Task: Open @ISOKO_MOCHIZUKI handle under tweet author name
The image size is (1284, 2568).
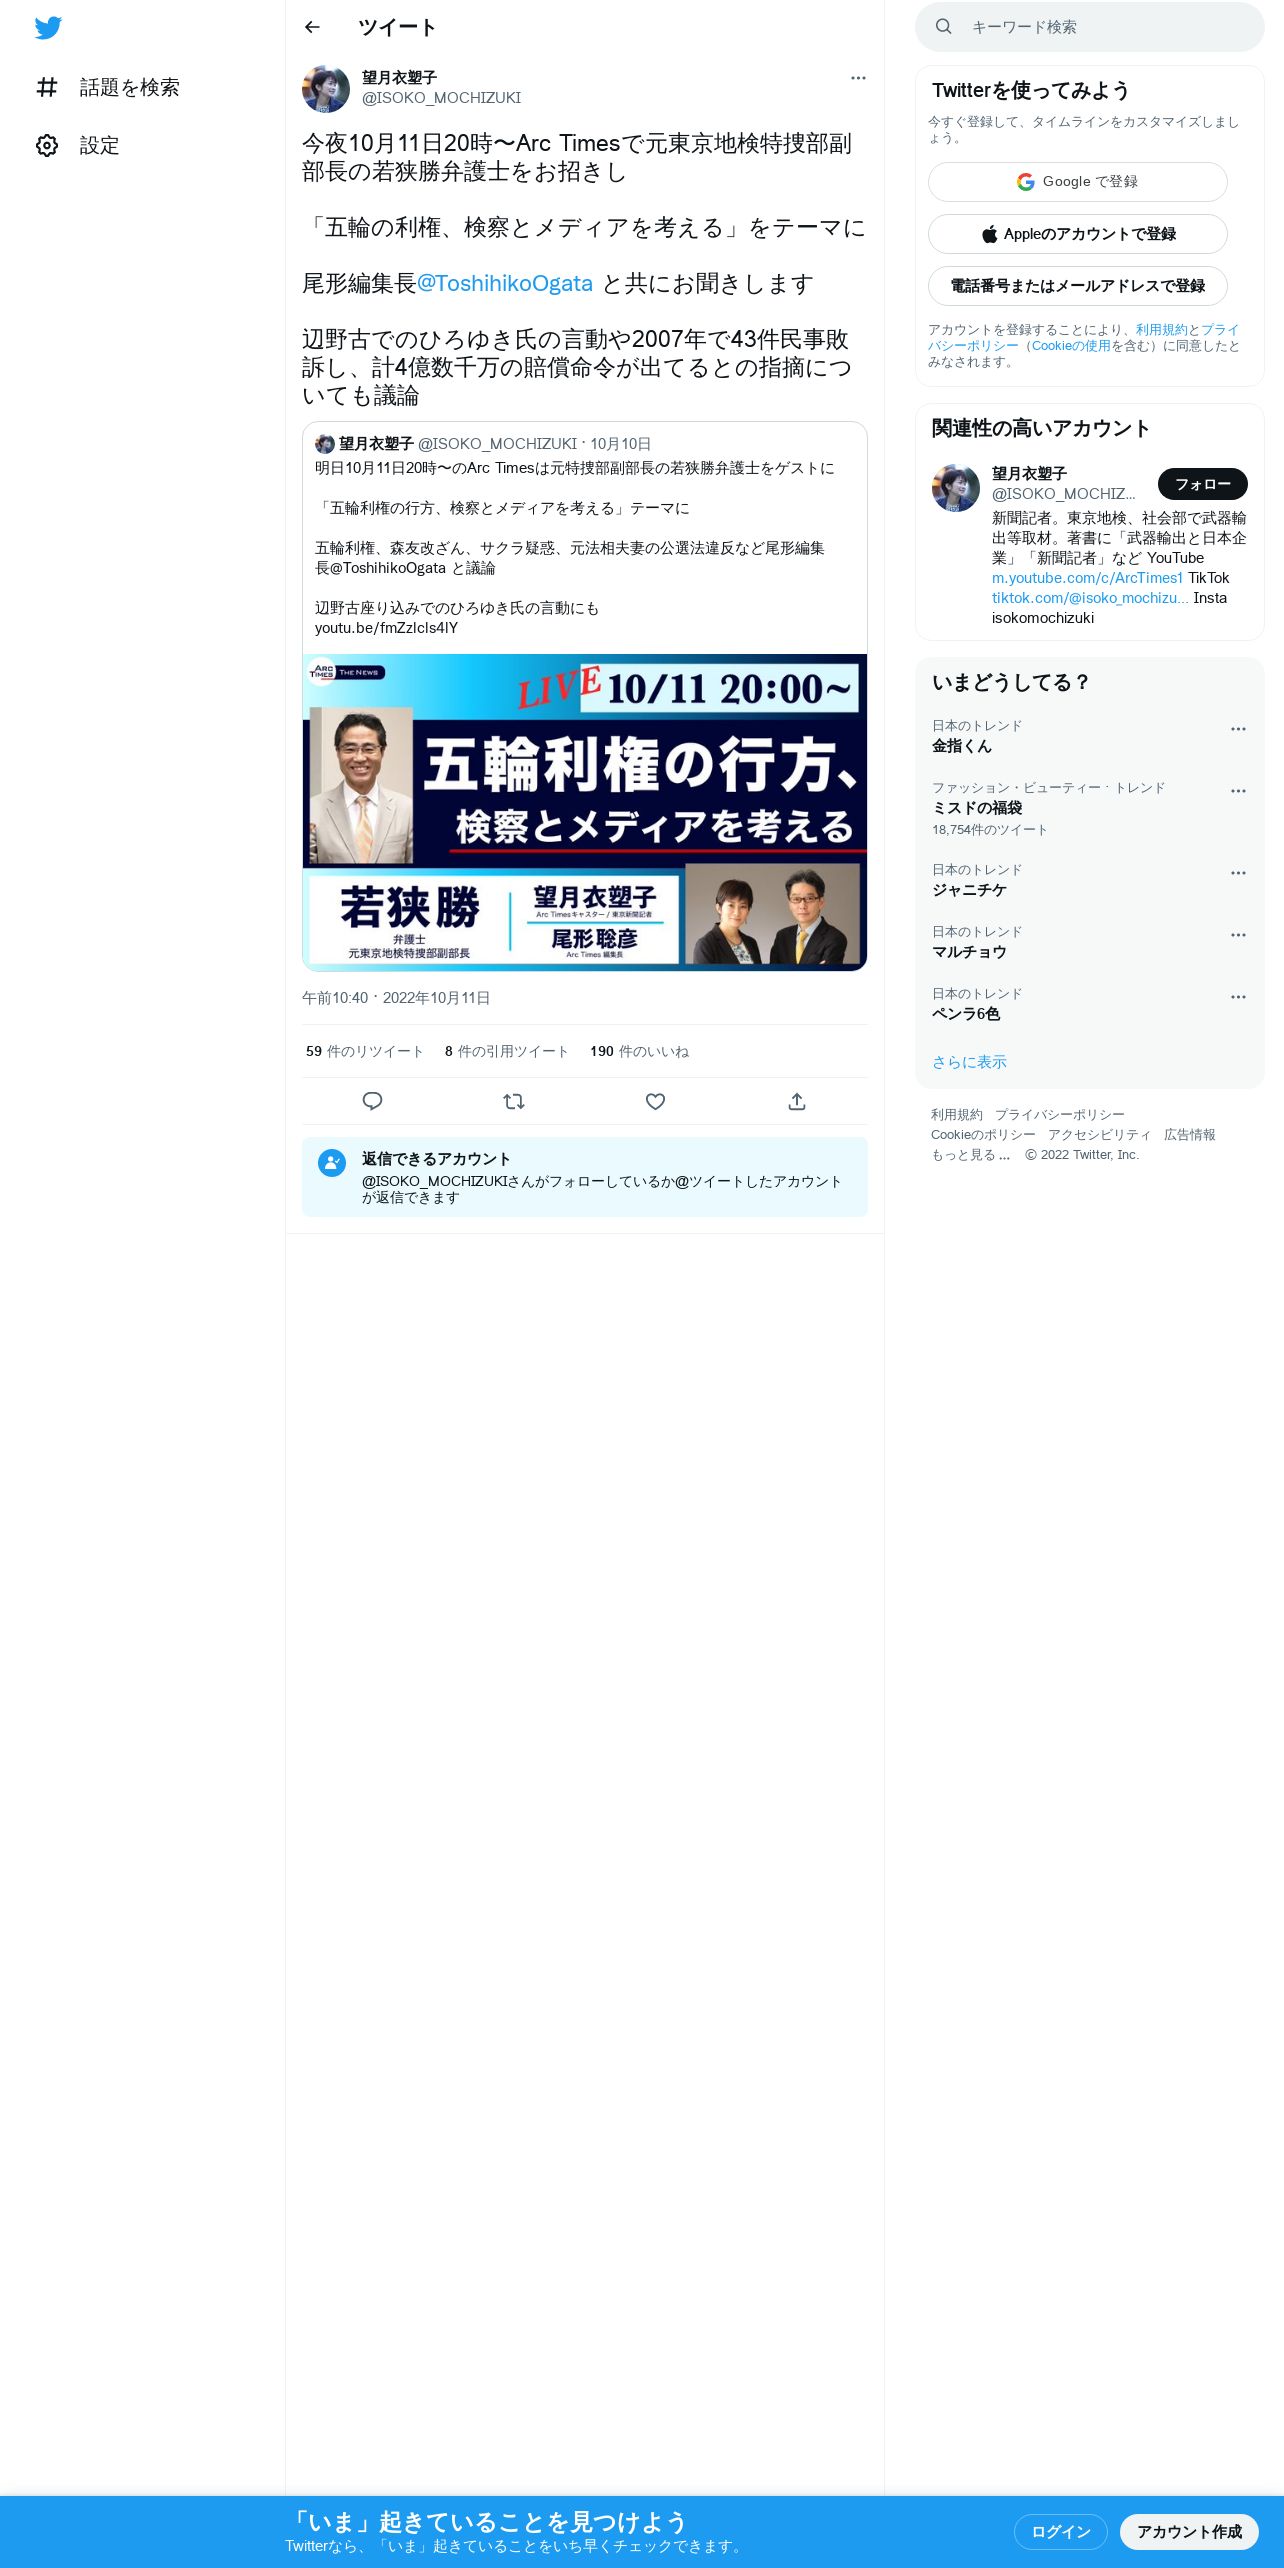Action: [x=441, y=98]
